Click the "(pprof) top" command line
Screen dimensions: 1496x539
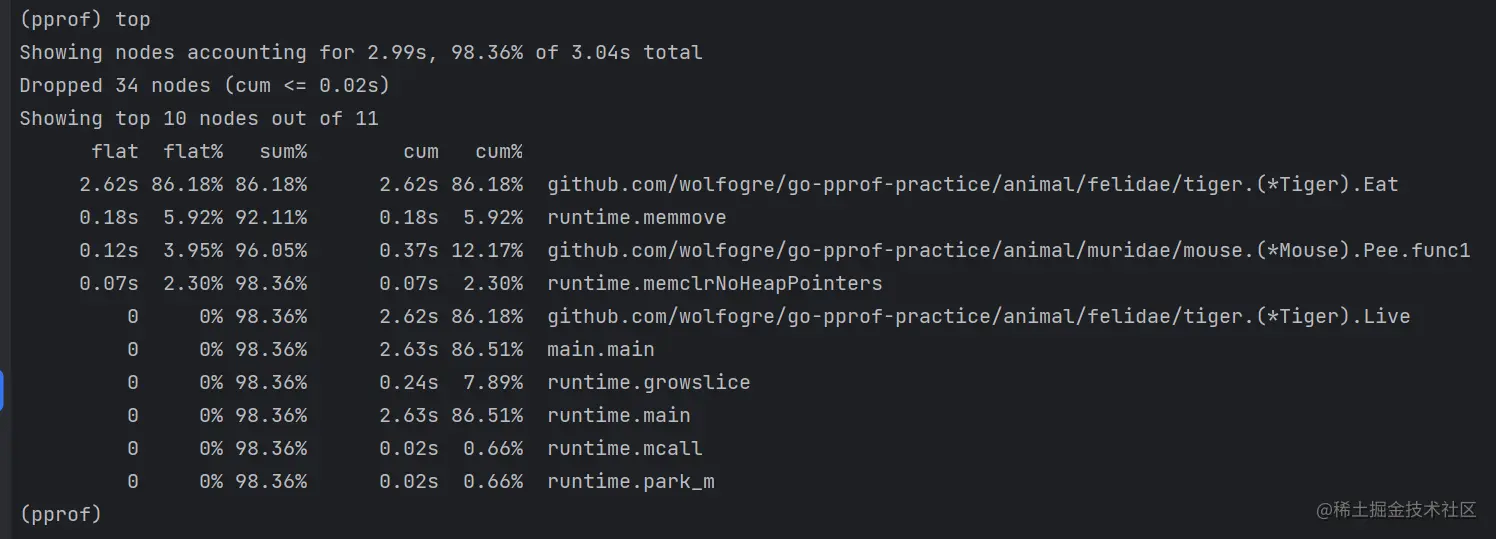85,19
